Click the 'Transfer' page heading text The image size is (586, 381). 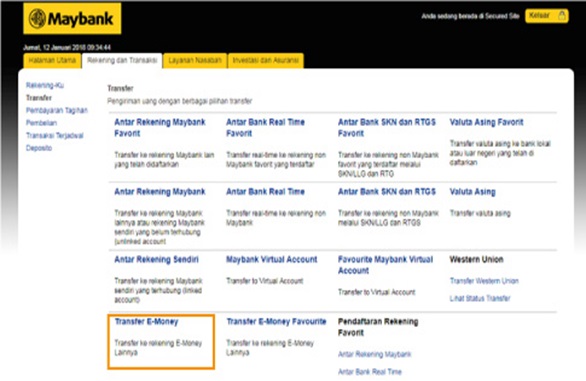[x=120, y=89]
